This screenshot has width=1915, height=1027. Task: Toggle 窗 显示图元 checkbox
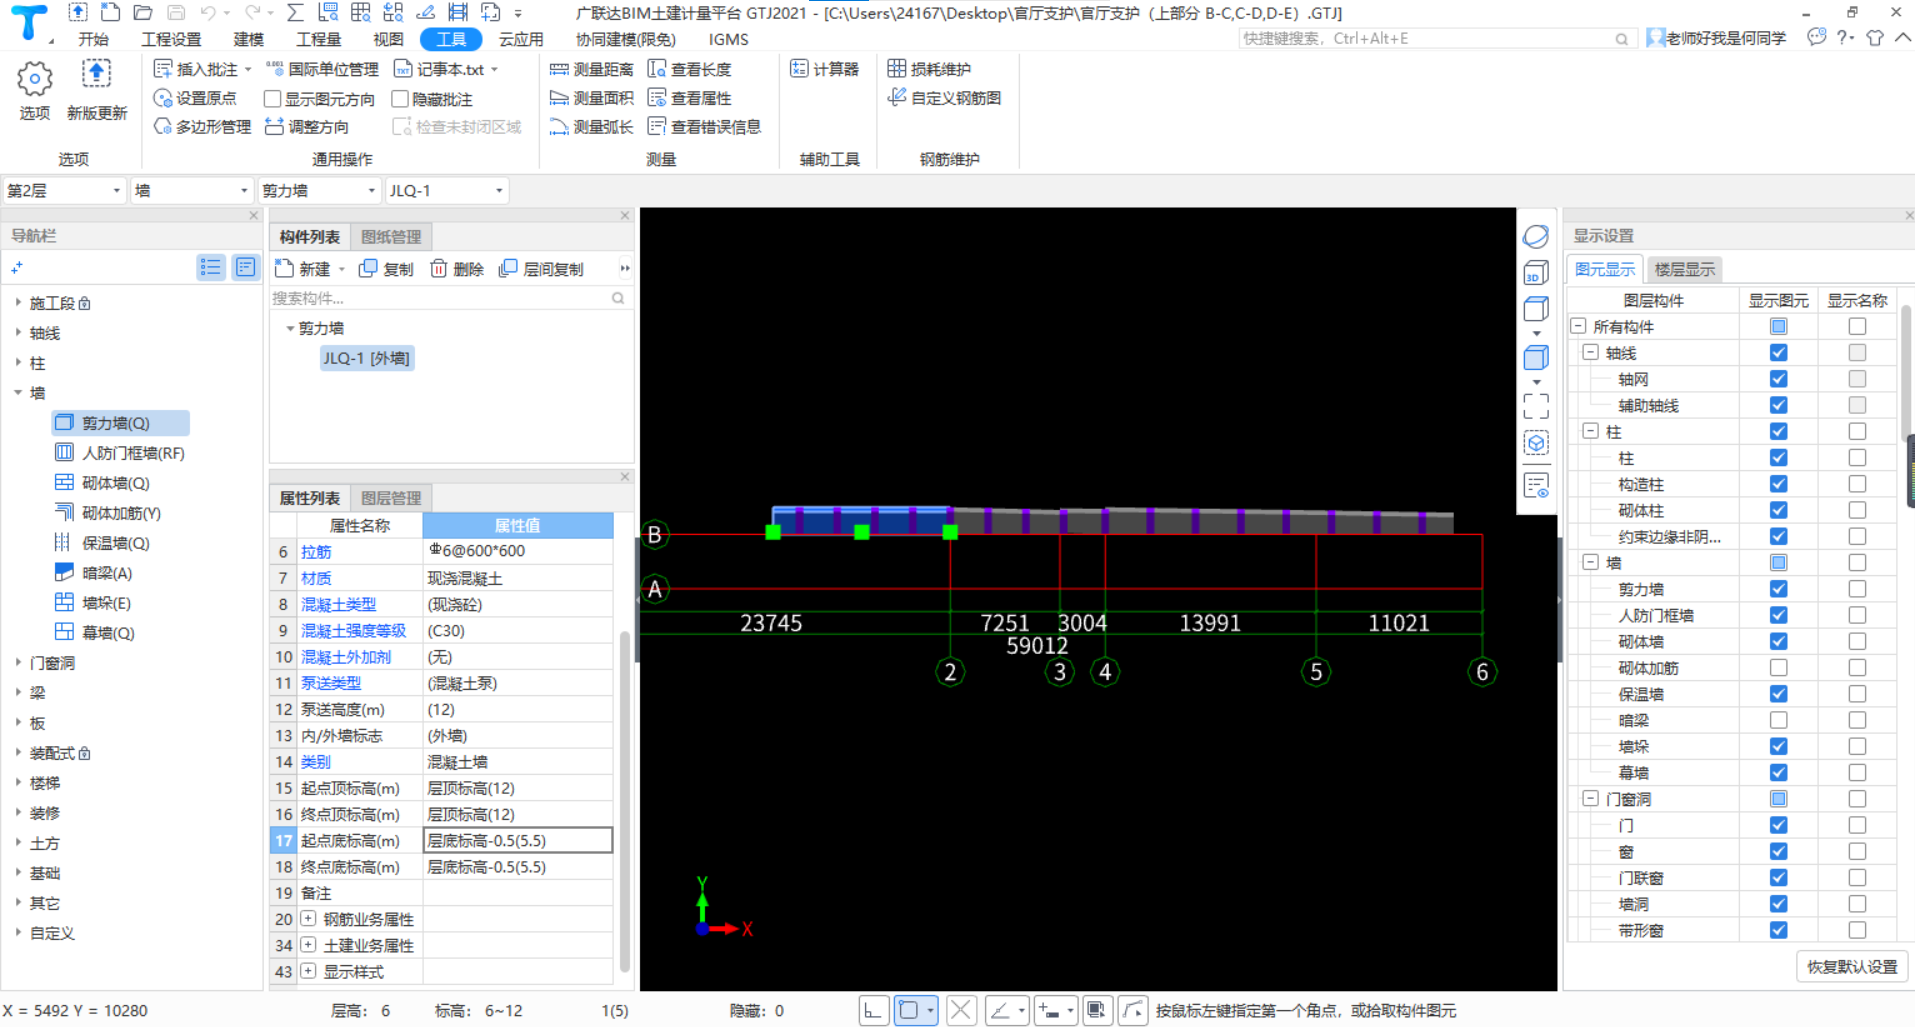(x=1778, y=851)
